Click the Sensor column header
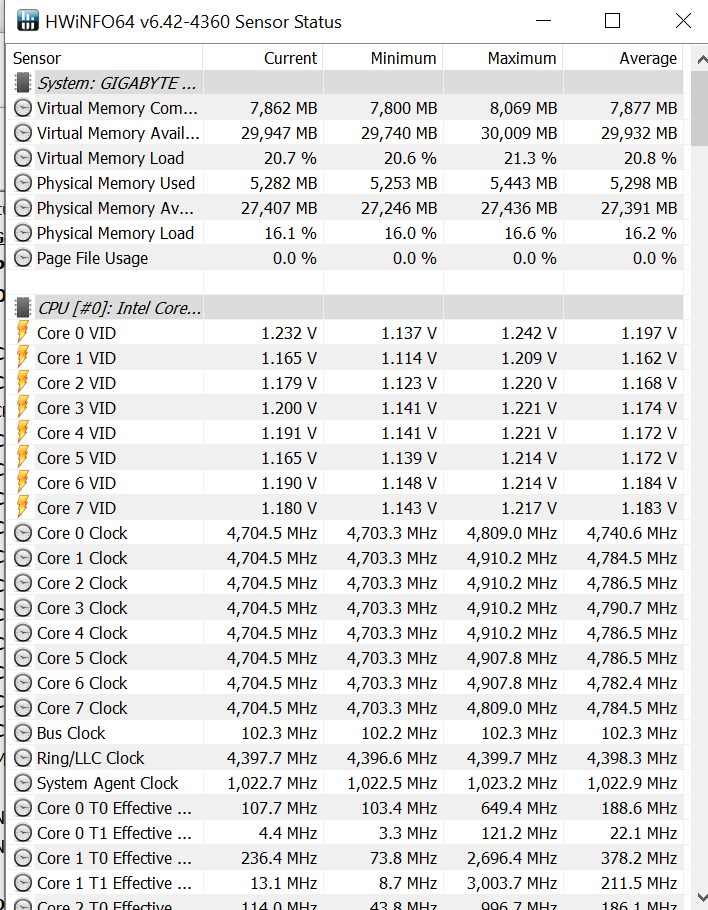The image size is (708, 910). [37, 58]
